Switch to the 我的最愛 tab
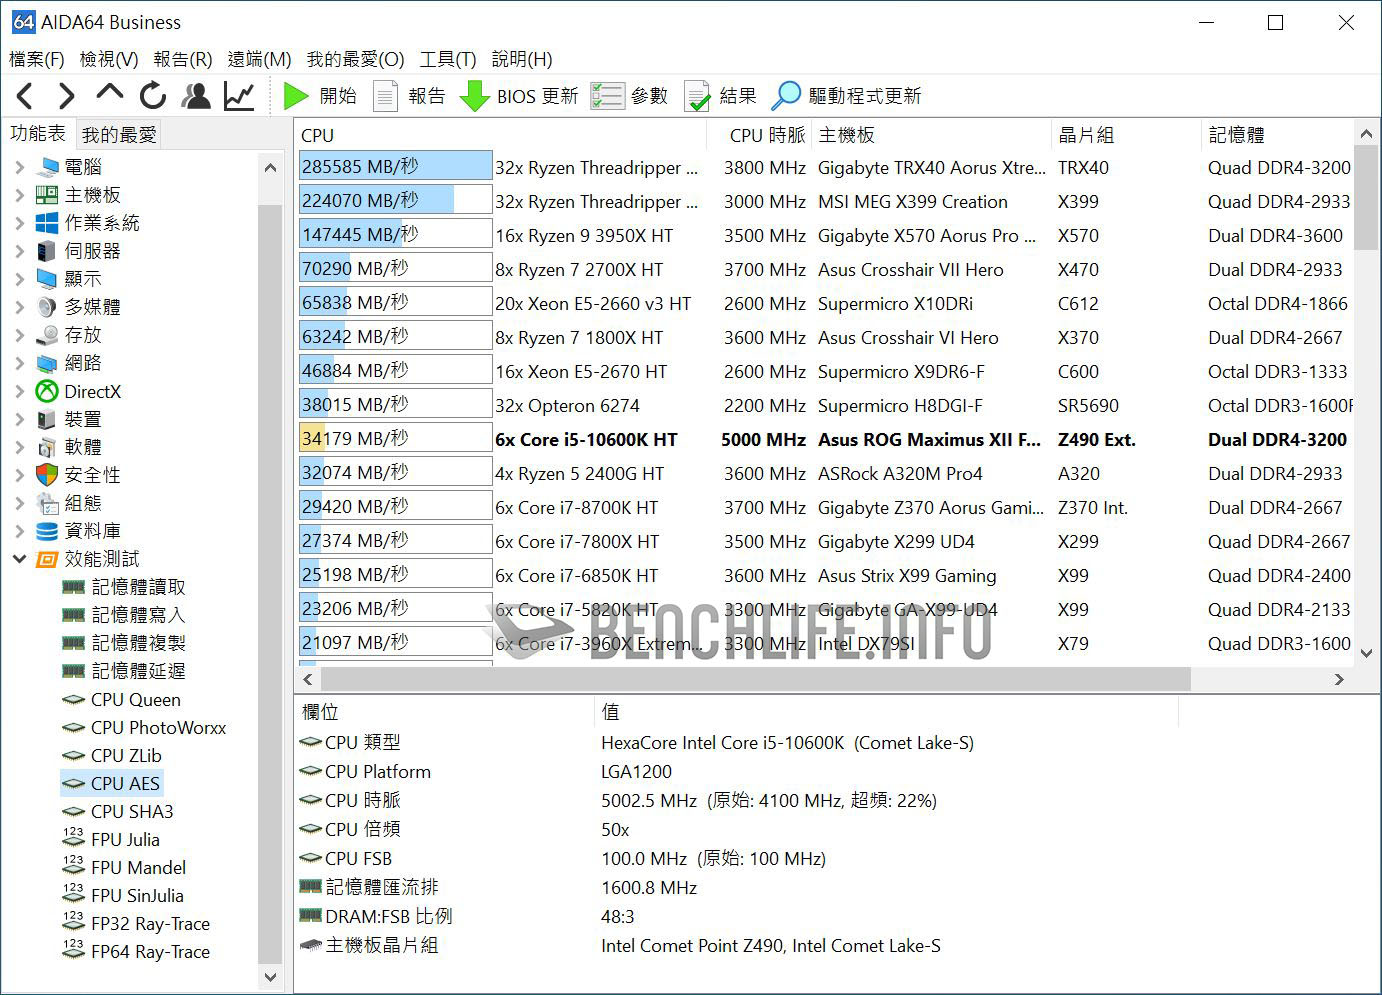1382x995 pixels. click(119, 134)
